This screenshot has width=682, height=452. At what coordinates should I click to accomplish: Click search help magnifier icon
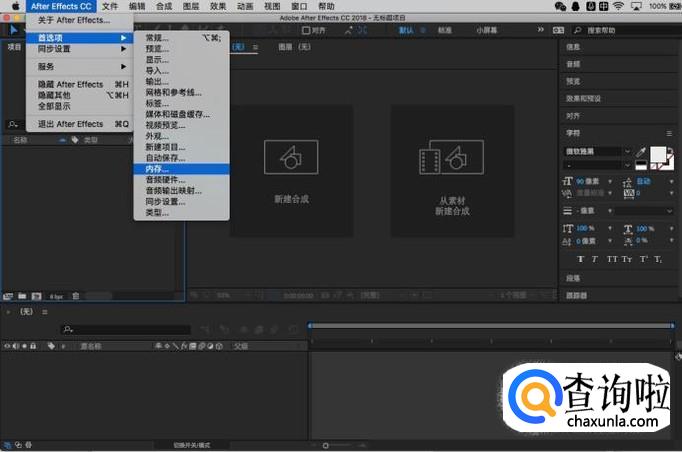click(578, 30)
